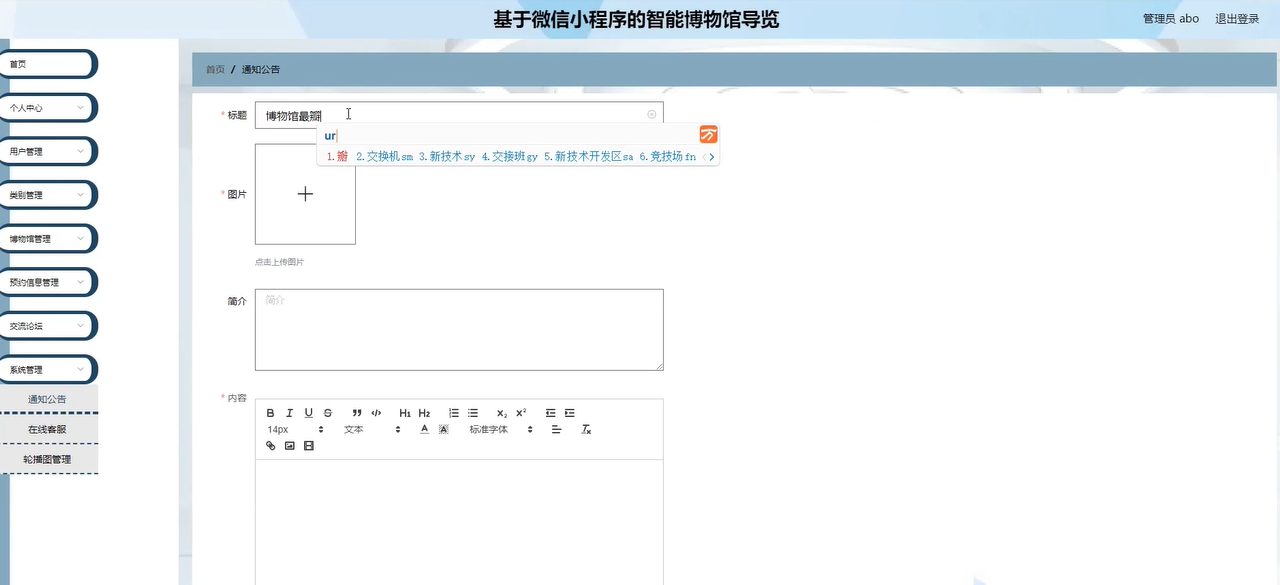Apply subscript formatting

coord(502,413)
